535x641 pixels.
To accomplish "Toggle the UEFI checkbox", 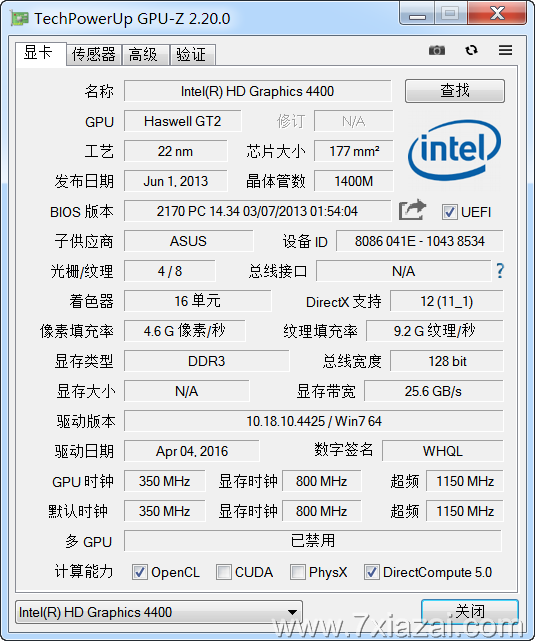I will 450,212.
